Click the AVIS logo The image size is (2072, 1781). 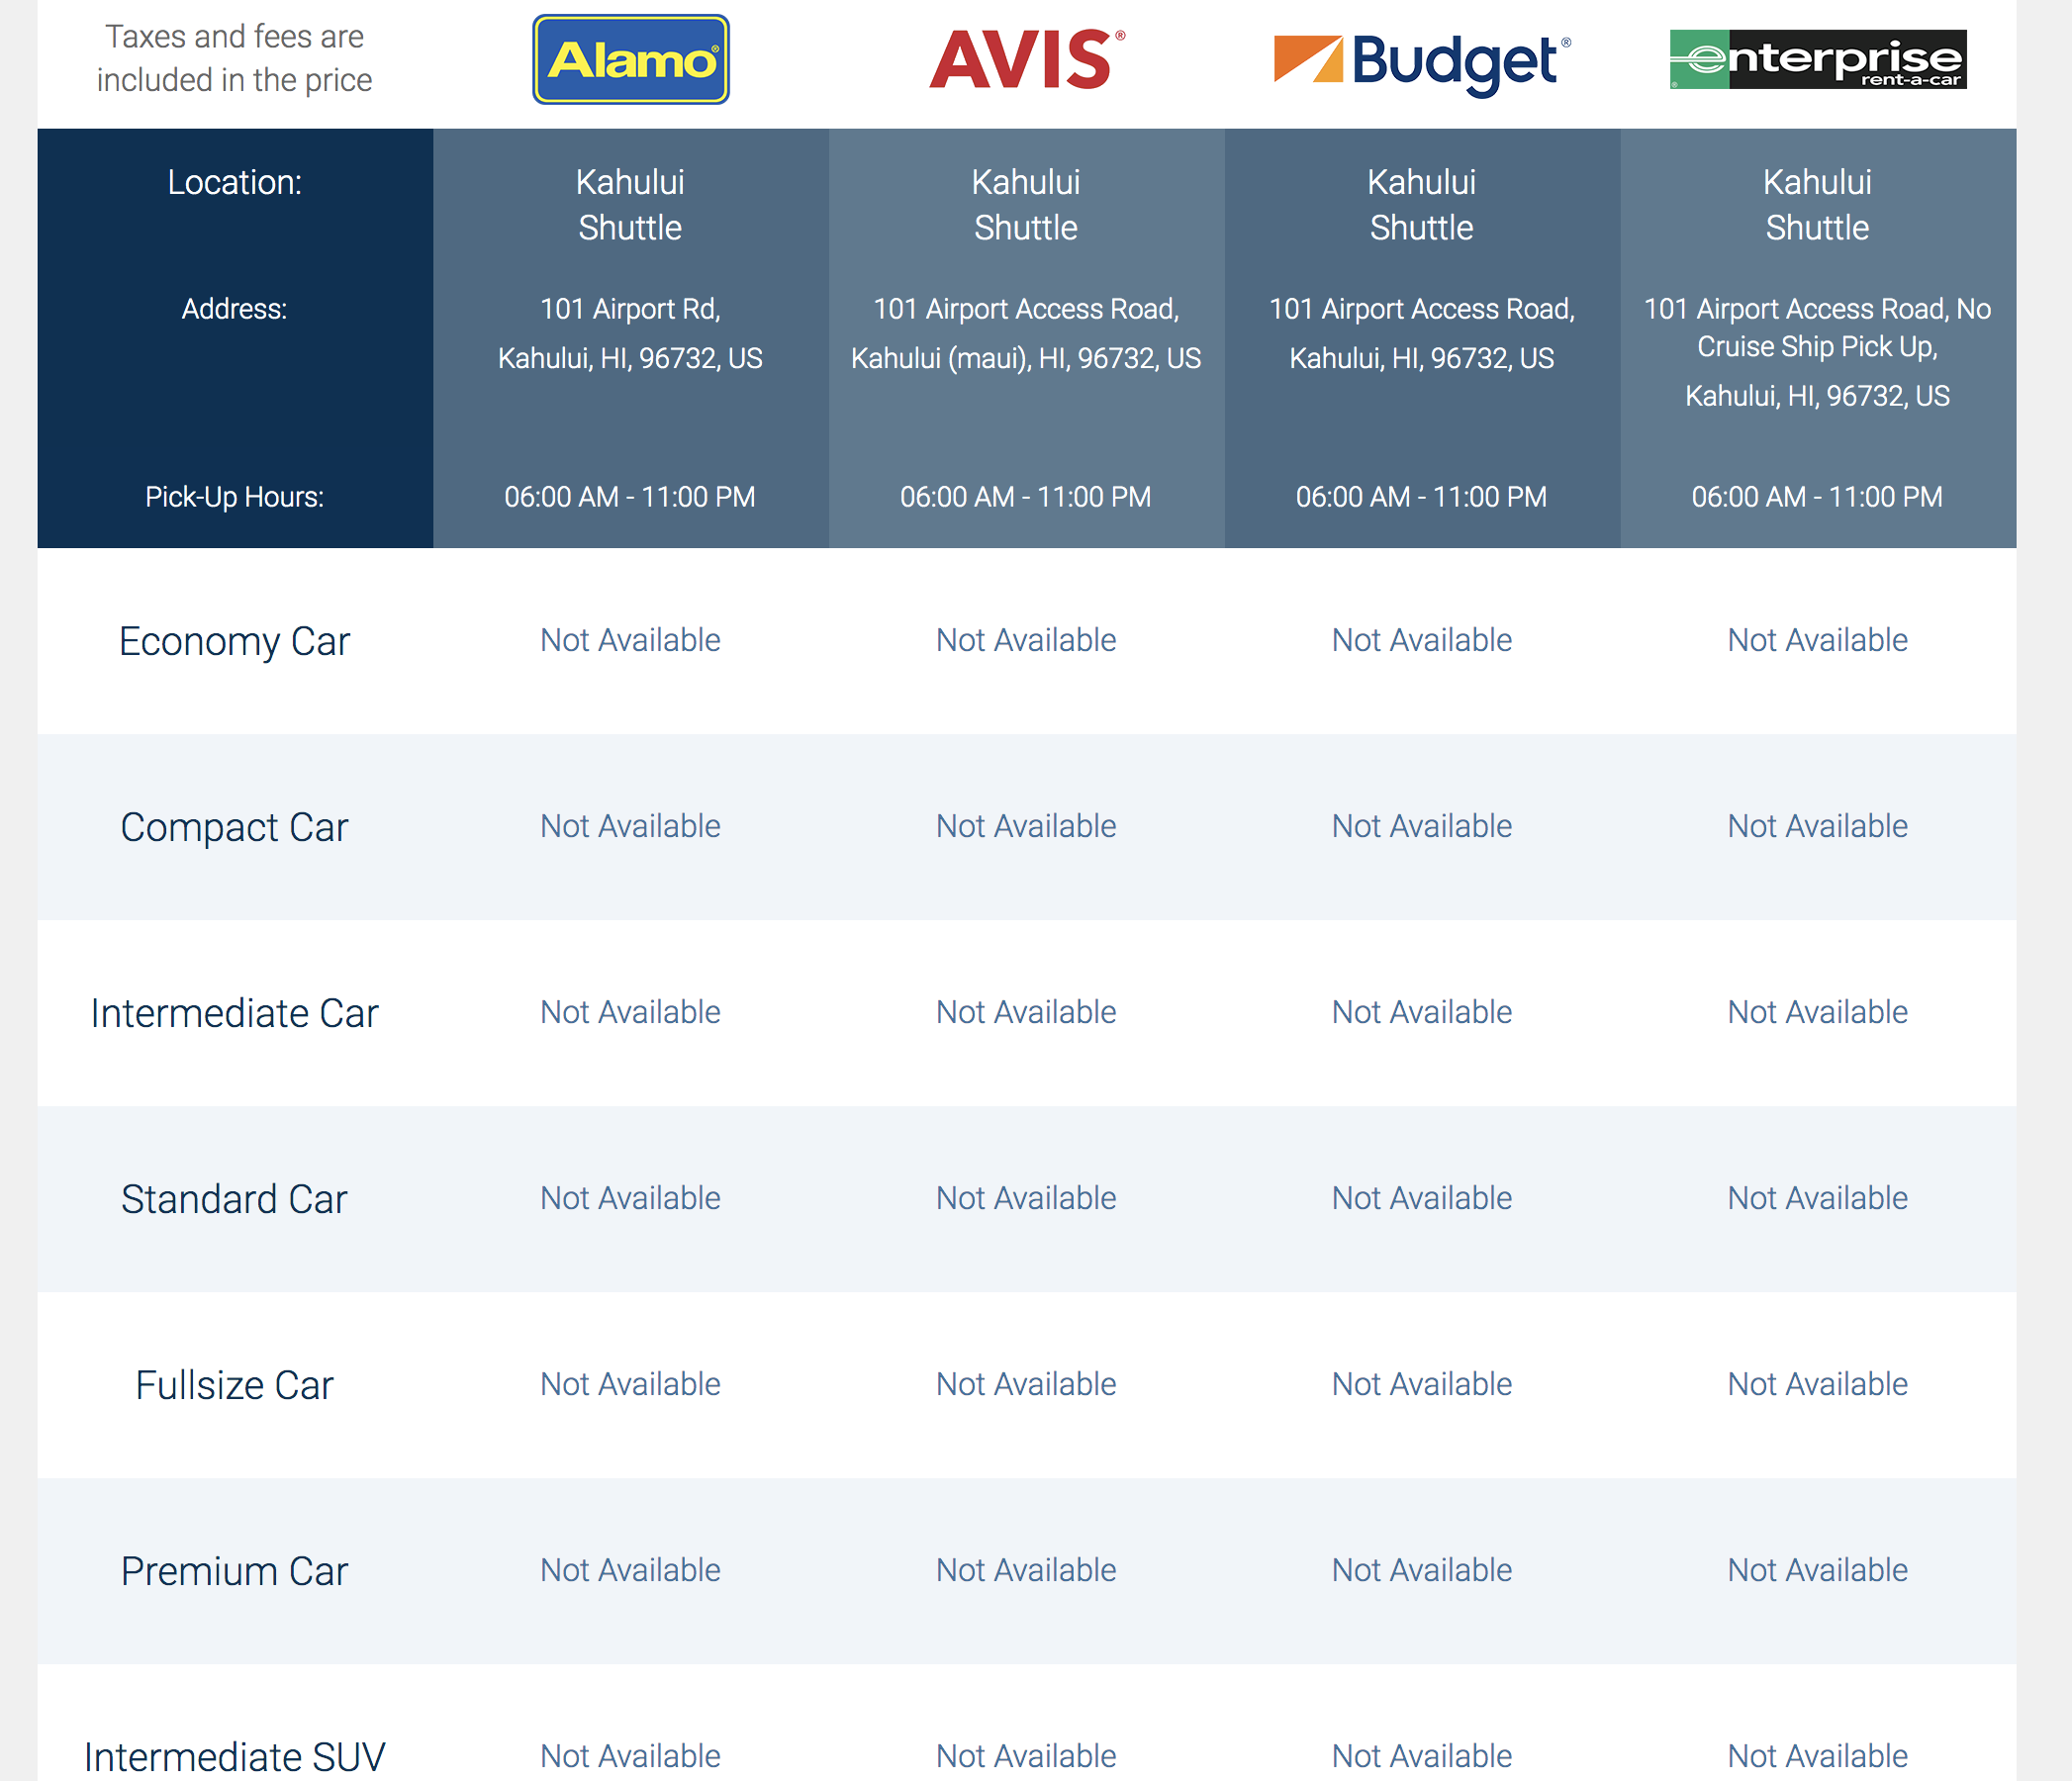pyautogui.click(x=1026, y=60)
